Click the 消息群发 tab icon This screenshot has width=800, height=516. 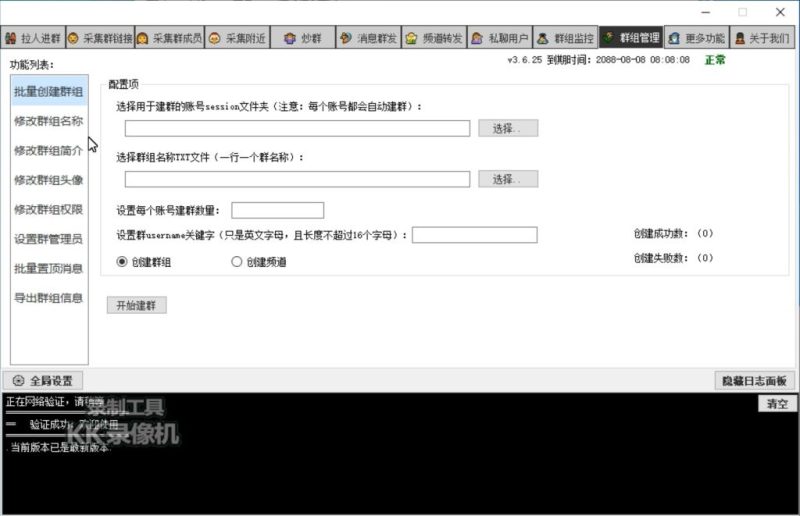[346, 38]
